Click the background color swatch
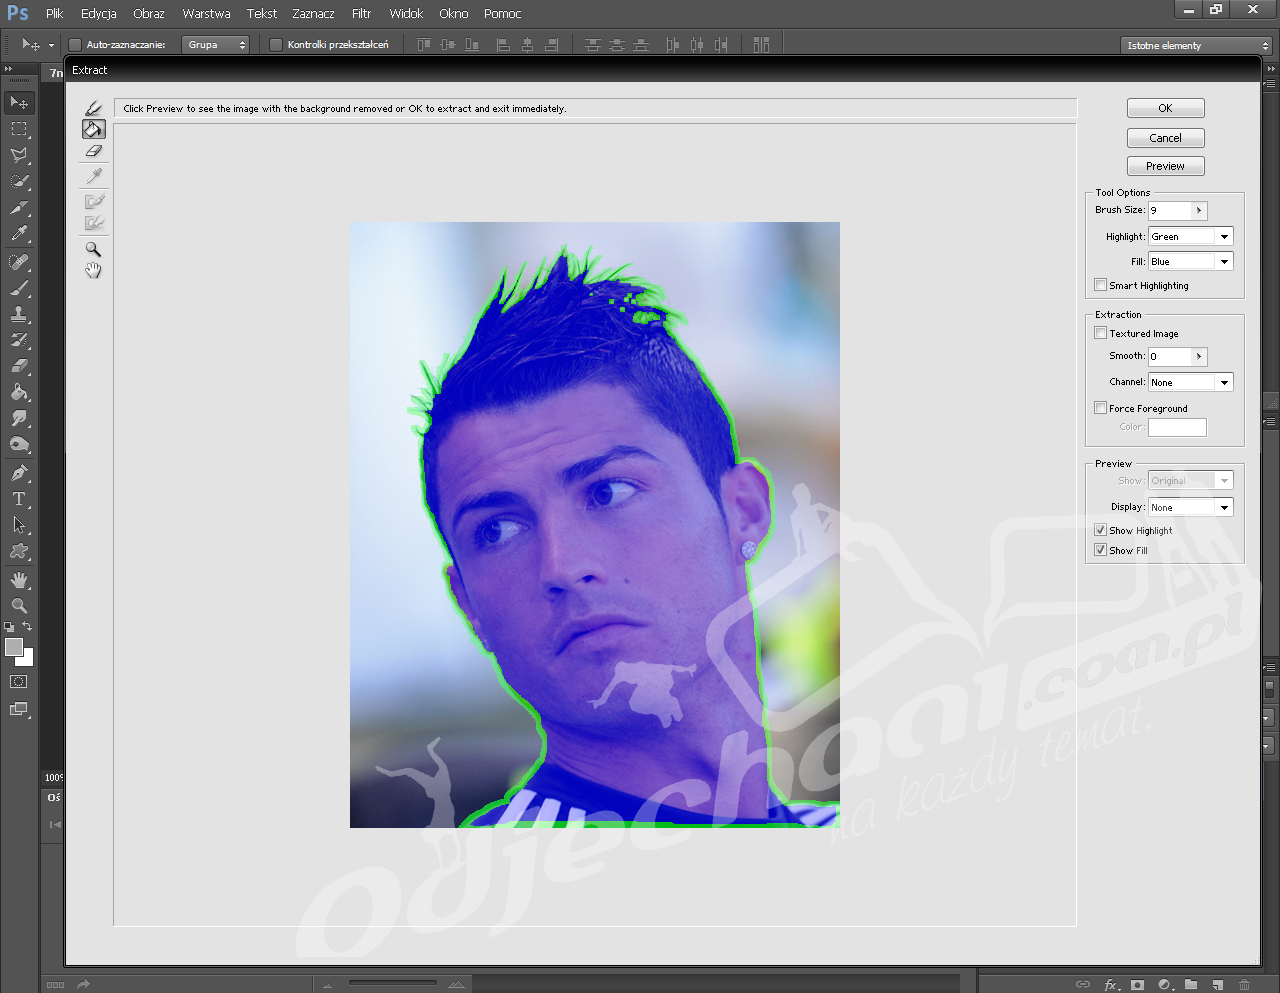The width and height of the screenshot is (1280, 993). 29,660
